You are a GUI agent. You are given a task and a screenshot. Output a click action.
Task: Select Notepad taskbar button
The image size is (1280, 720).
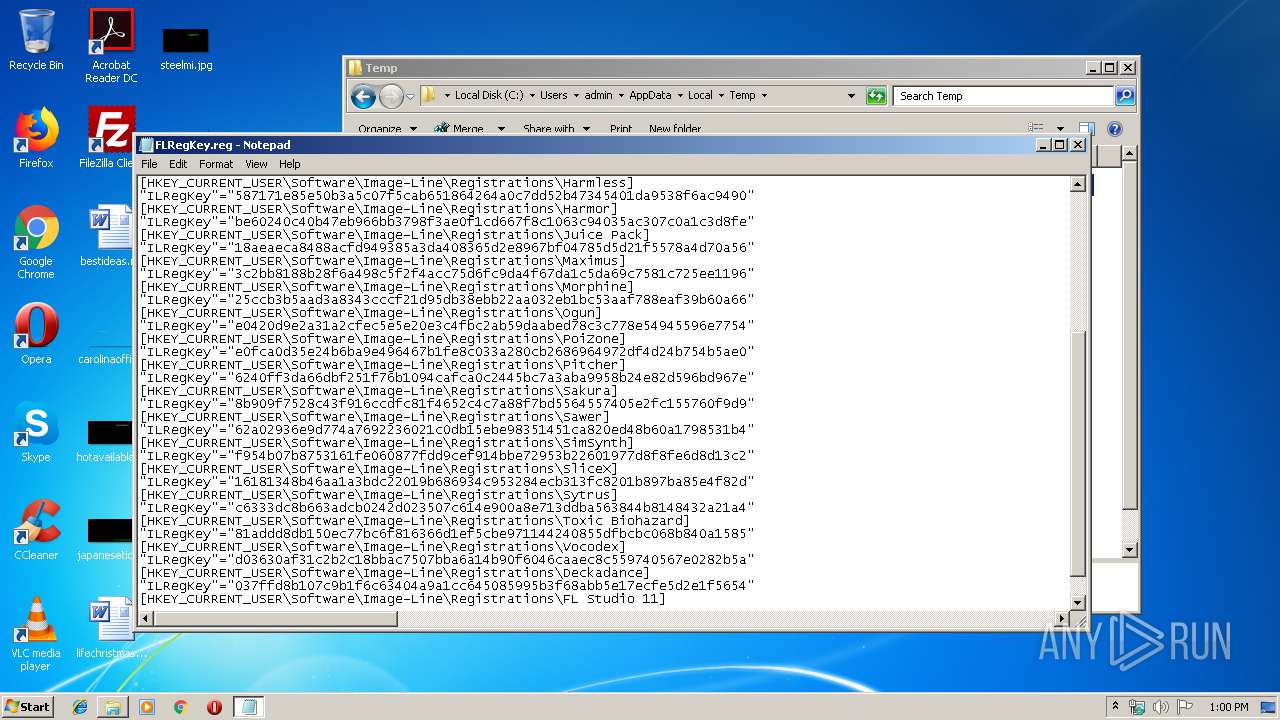(x=249, y=707)
